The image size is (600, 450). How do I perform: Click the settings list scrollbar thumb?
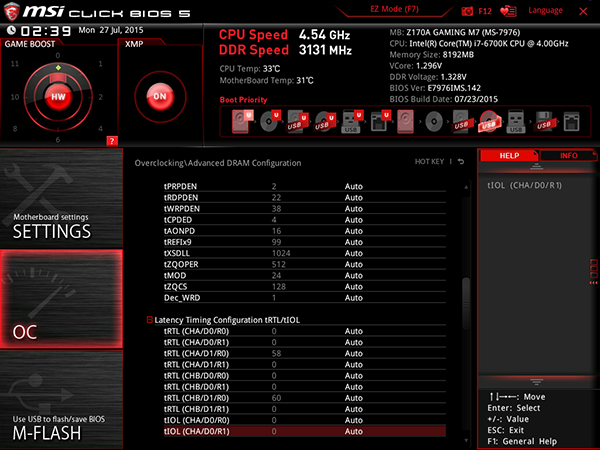466,303
